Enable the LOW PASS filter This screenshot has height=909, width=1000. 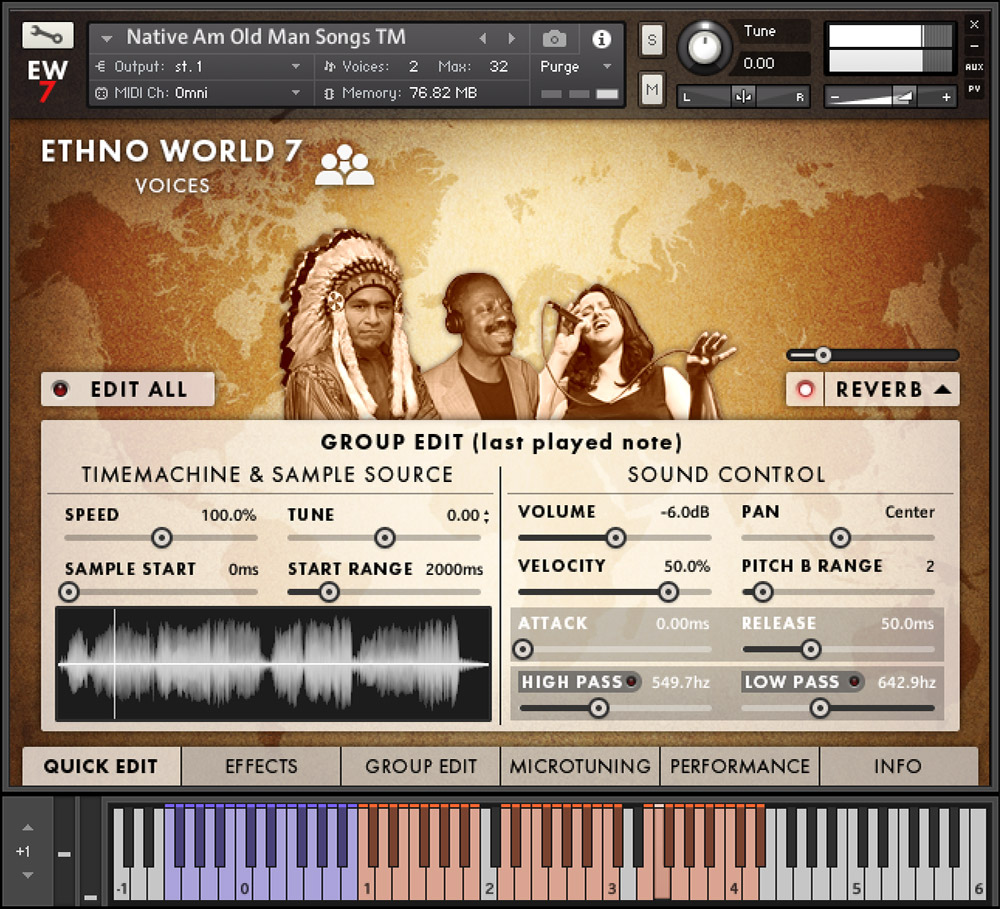coord(855,682)
